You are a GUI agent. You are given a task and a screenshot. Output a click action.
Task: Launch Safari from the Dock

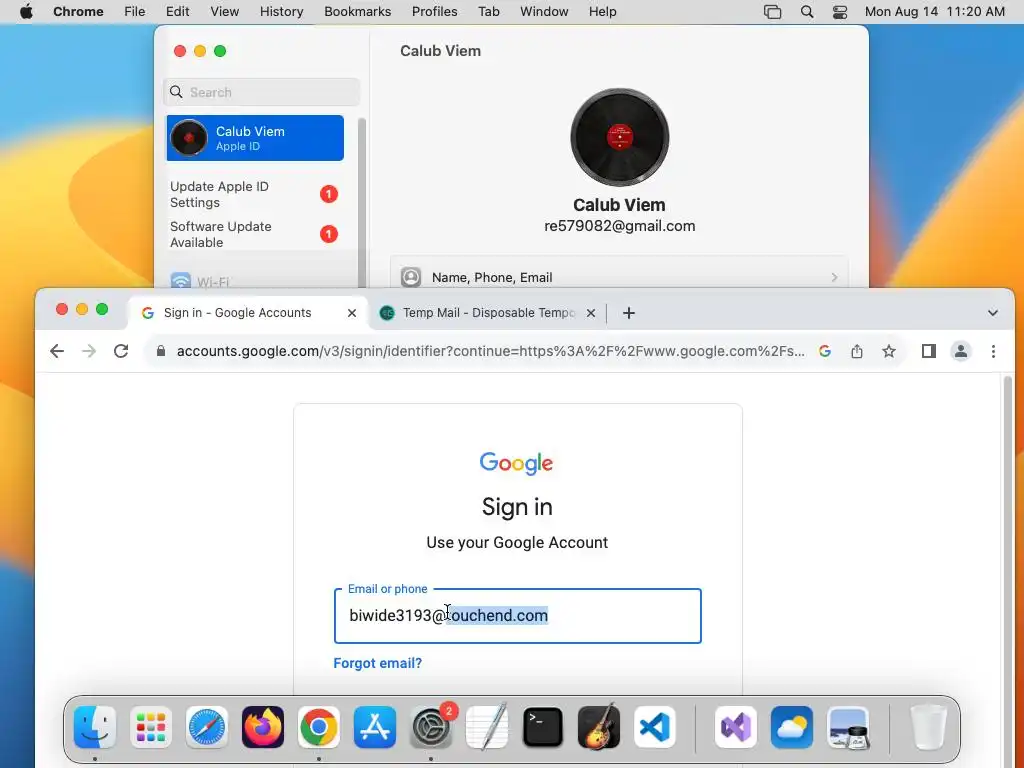(x=207, y=727)
